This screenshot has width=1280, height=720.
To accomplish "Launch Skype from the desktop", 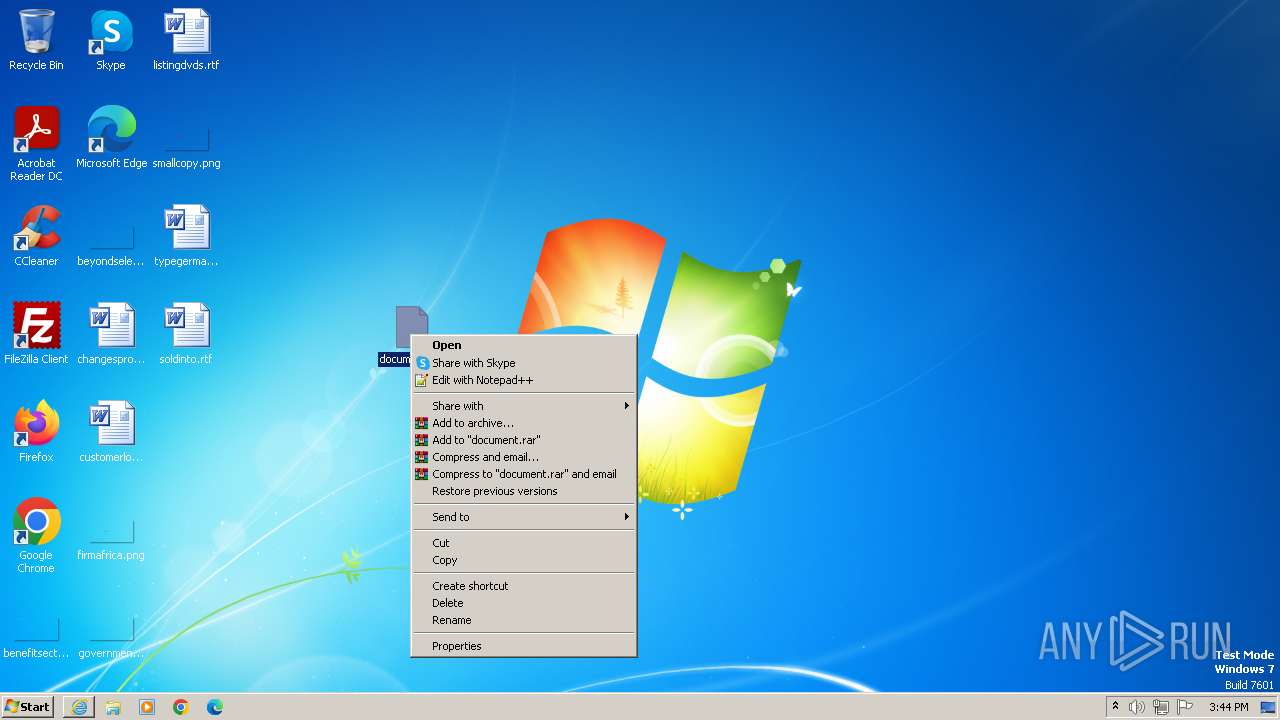I will [111, 40].
